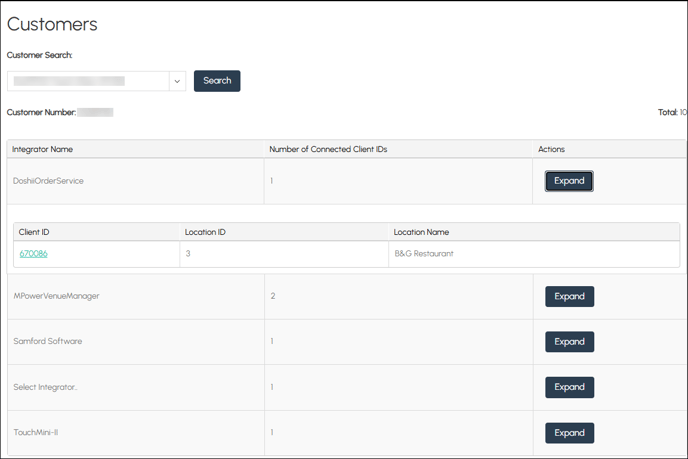Click the Actions column header
This screenshot has height=459, width=688.
pyautogui.click(x=551, y=149)
